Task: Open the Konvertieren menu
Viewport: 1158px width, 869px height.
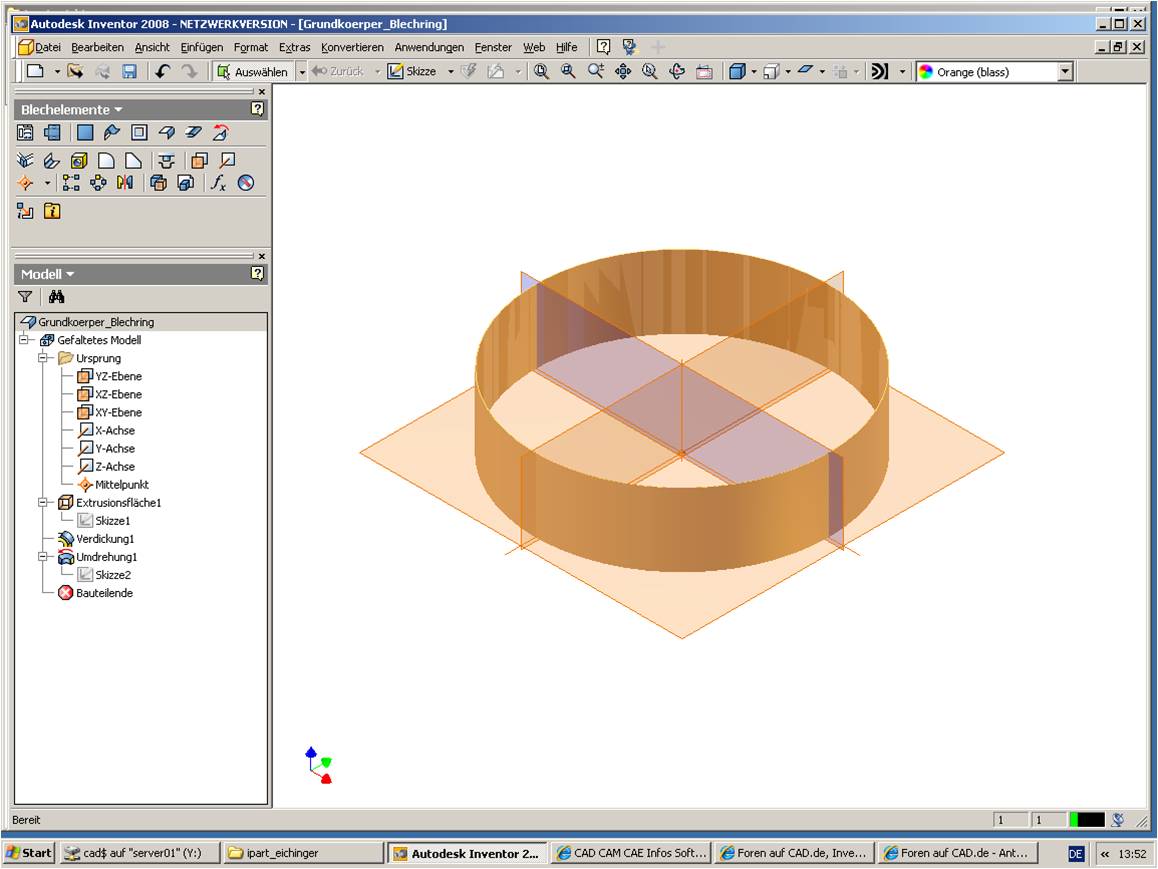Action: (x=352, y=47)
